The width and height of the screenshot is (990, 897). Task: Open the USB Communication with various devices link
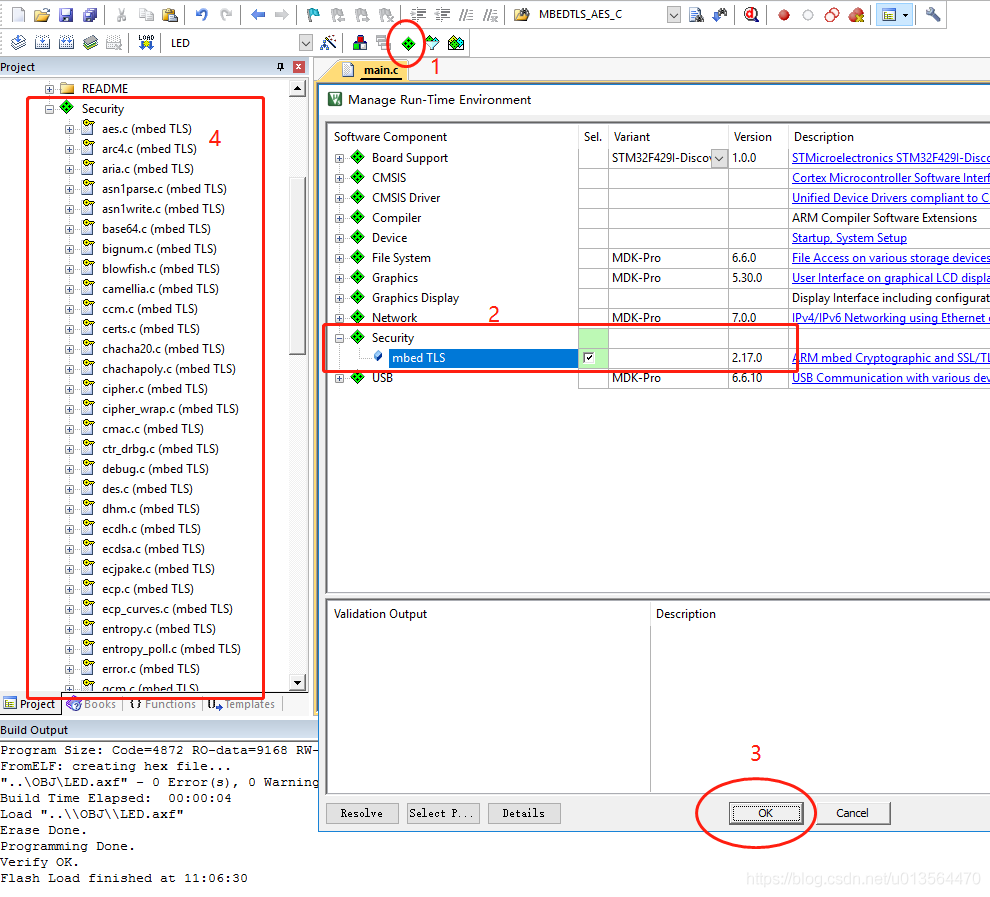(891, 378)
